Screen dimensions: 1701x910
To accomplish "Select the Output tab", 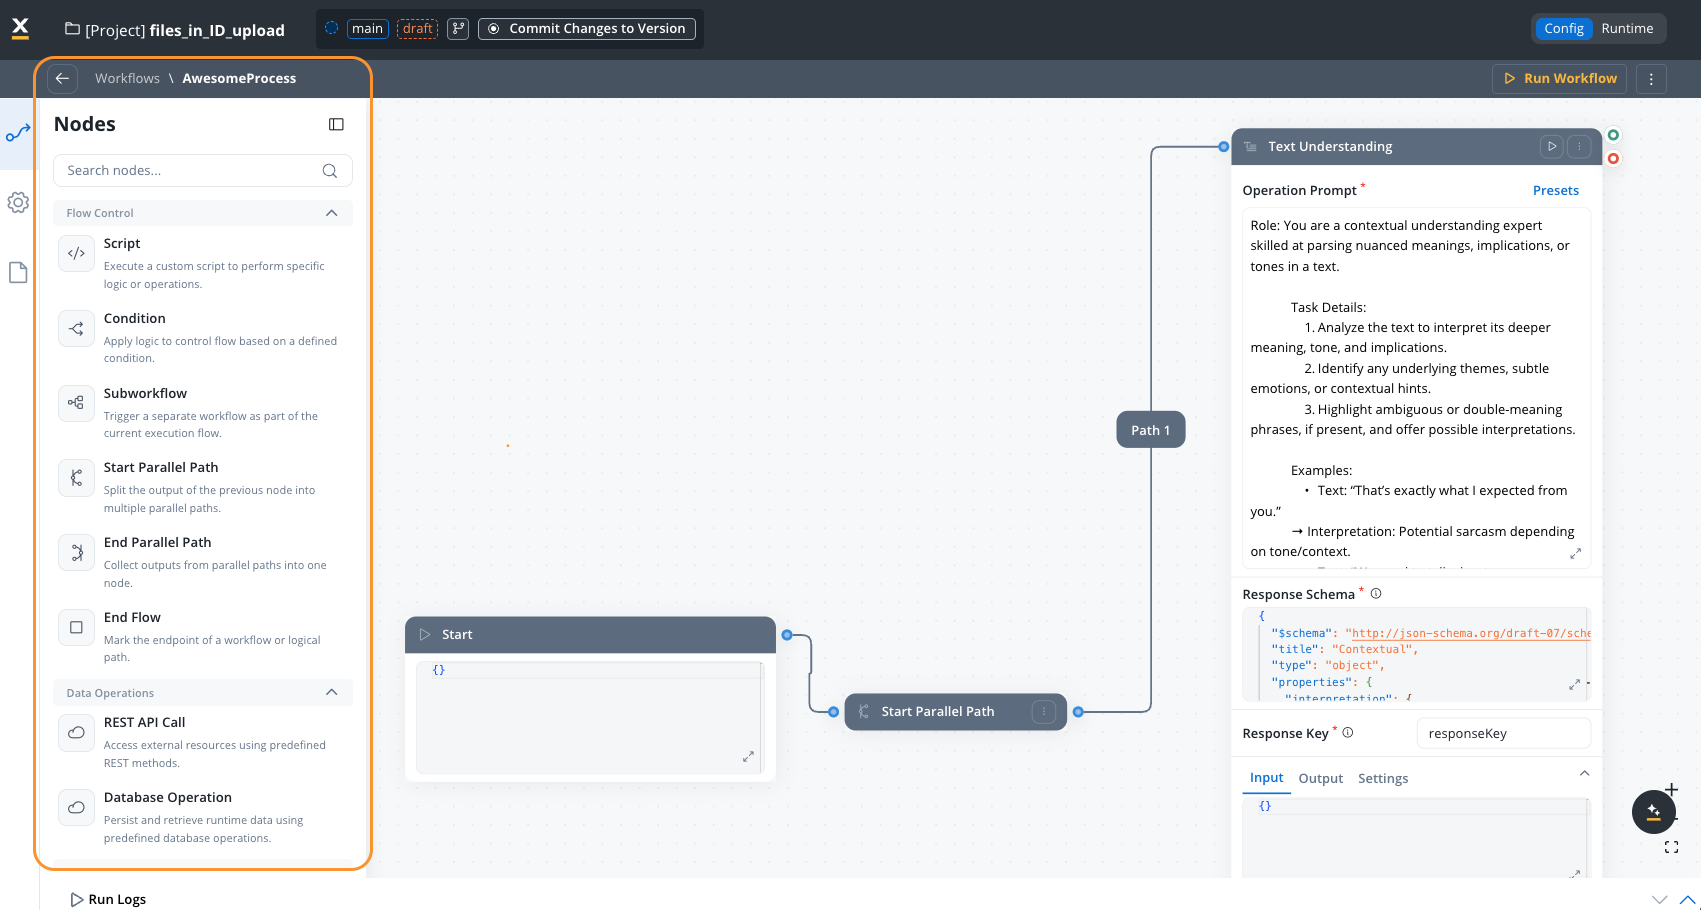I will tap(1320, 778).
